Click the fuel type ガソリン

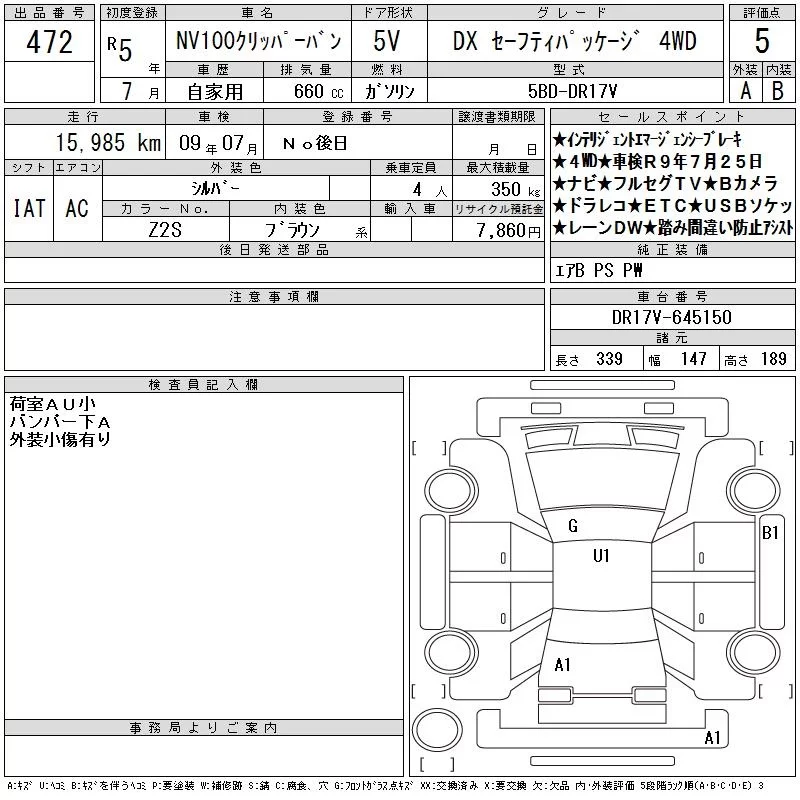[x=389, y=91]
